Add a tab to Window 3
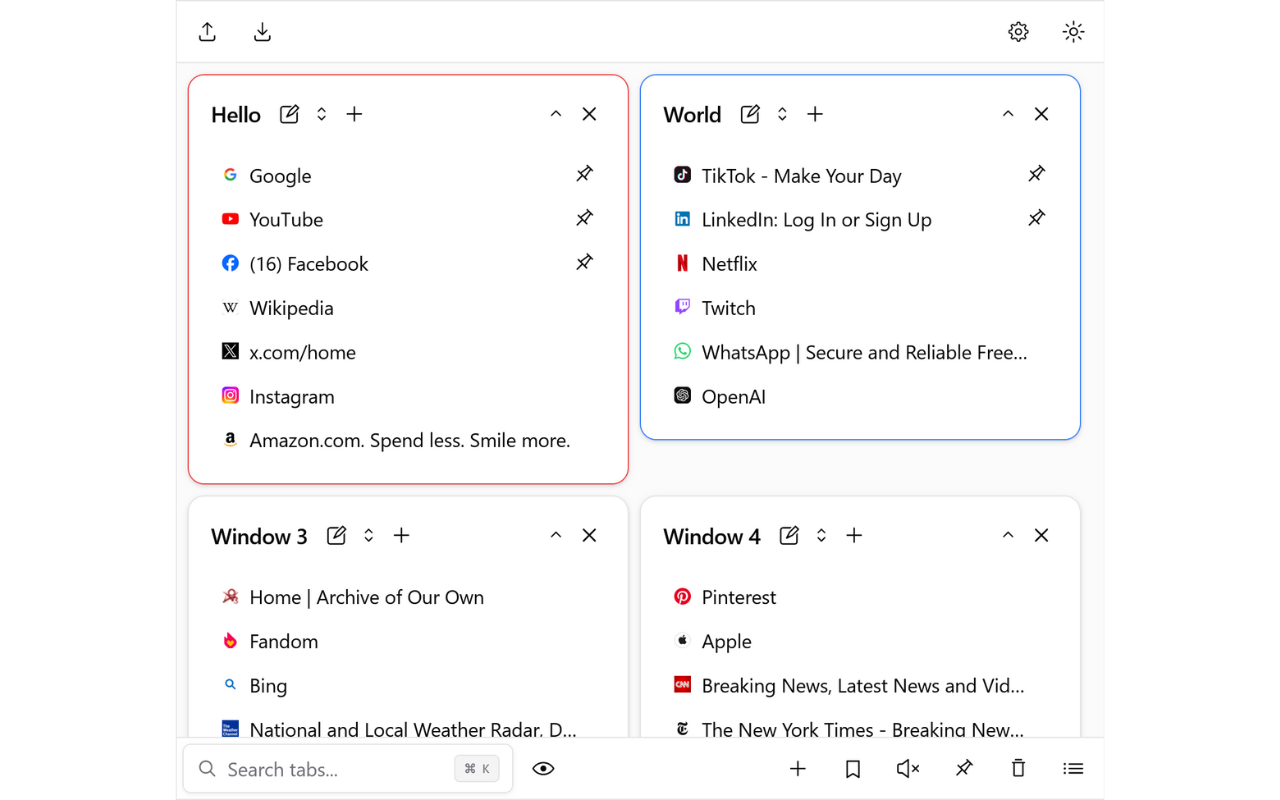Screen dimensions: 1280x800 pyautogui.click(x=401, y=536)
